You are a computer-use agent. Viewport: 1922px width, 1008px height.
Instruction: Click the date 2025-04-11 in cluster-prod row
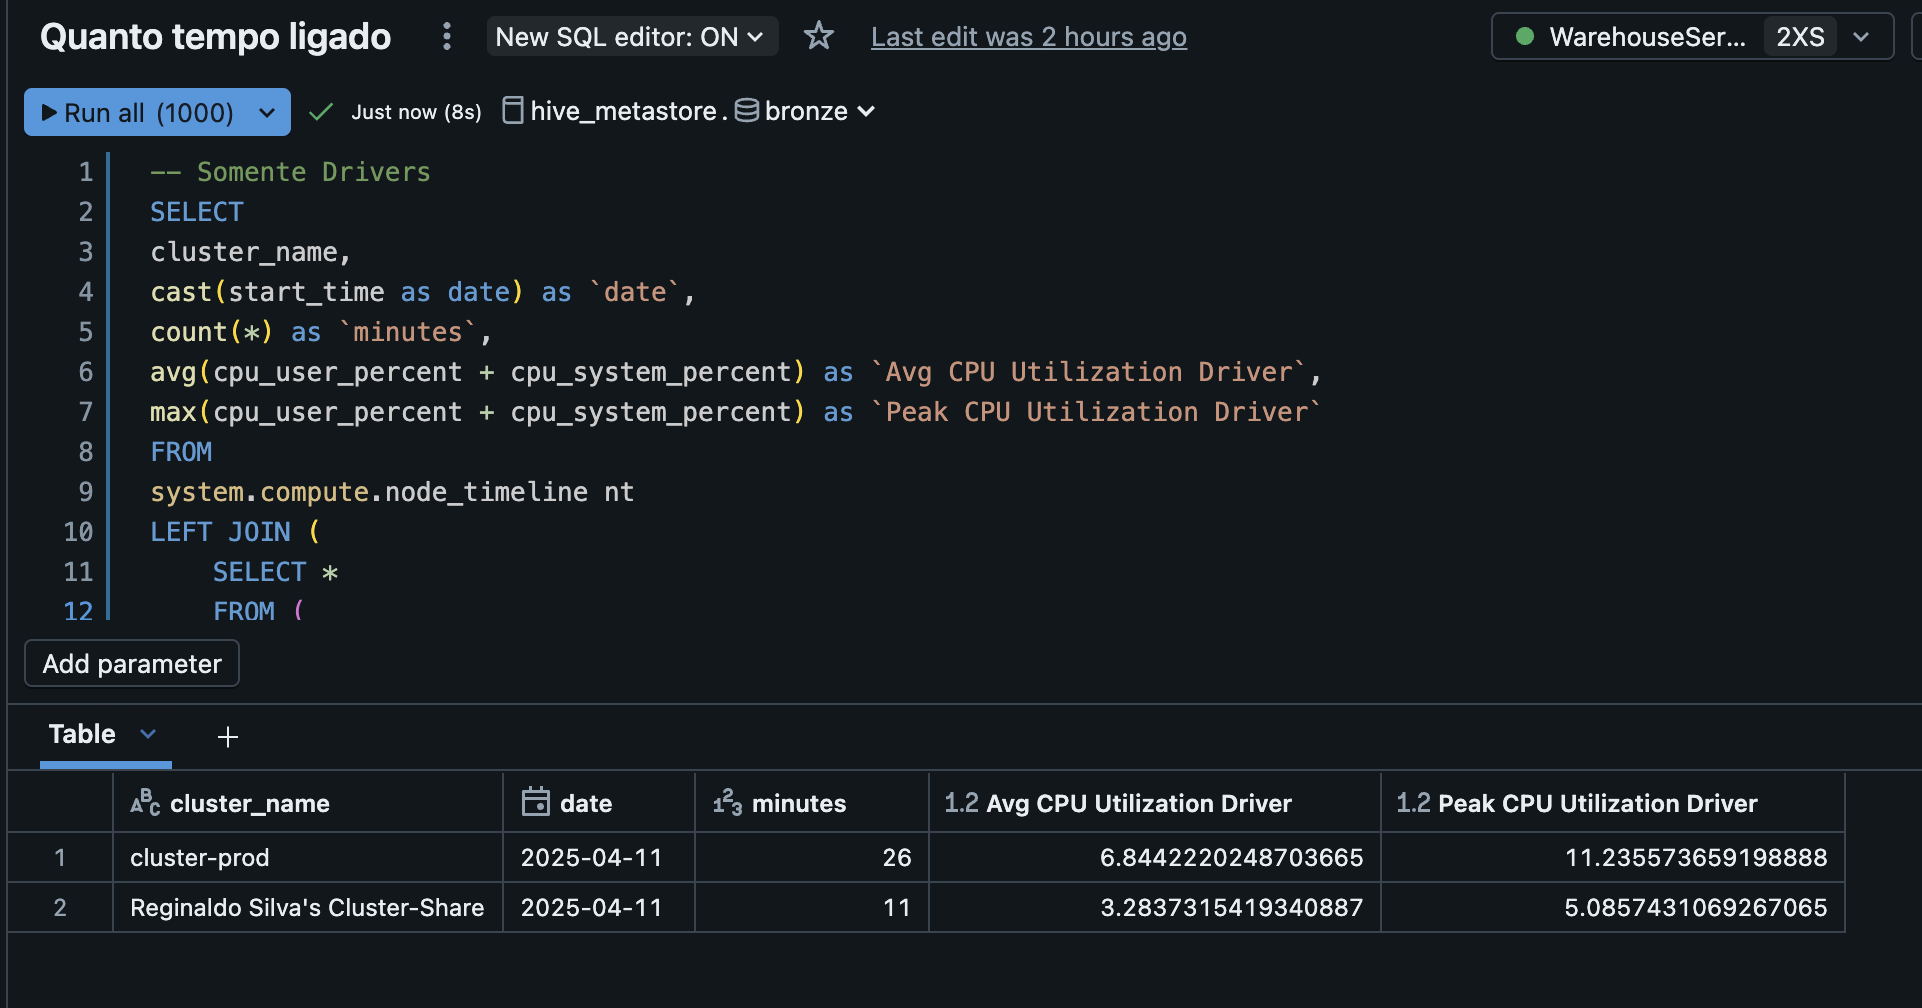[x=591, y=857]
